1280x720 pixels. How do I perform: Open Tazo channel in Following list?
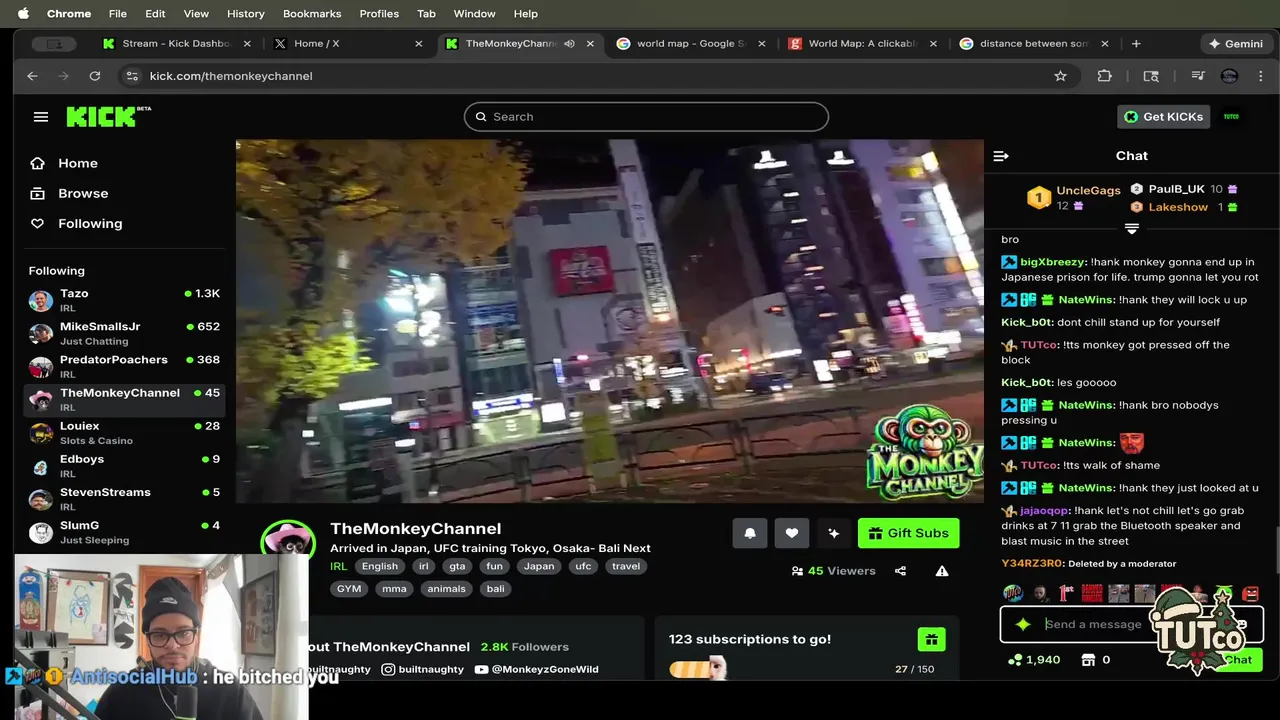tap(125, 300)
